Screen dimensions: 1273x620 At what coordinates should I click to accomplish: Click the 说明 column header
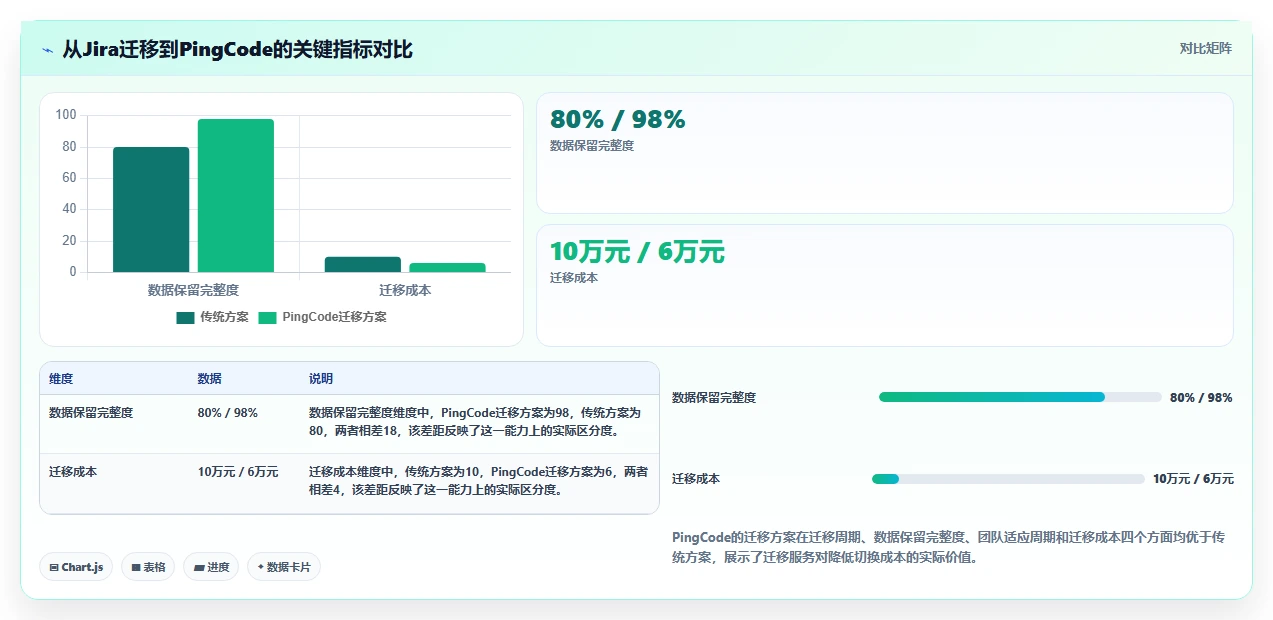(321, 379)
